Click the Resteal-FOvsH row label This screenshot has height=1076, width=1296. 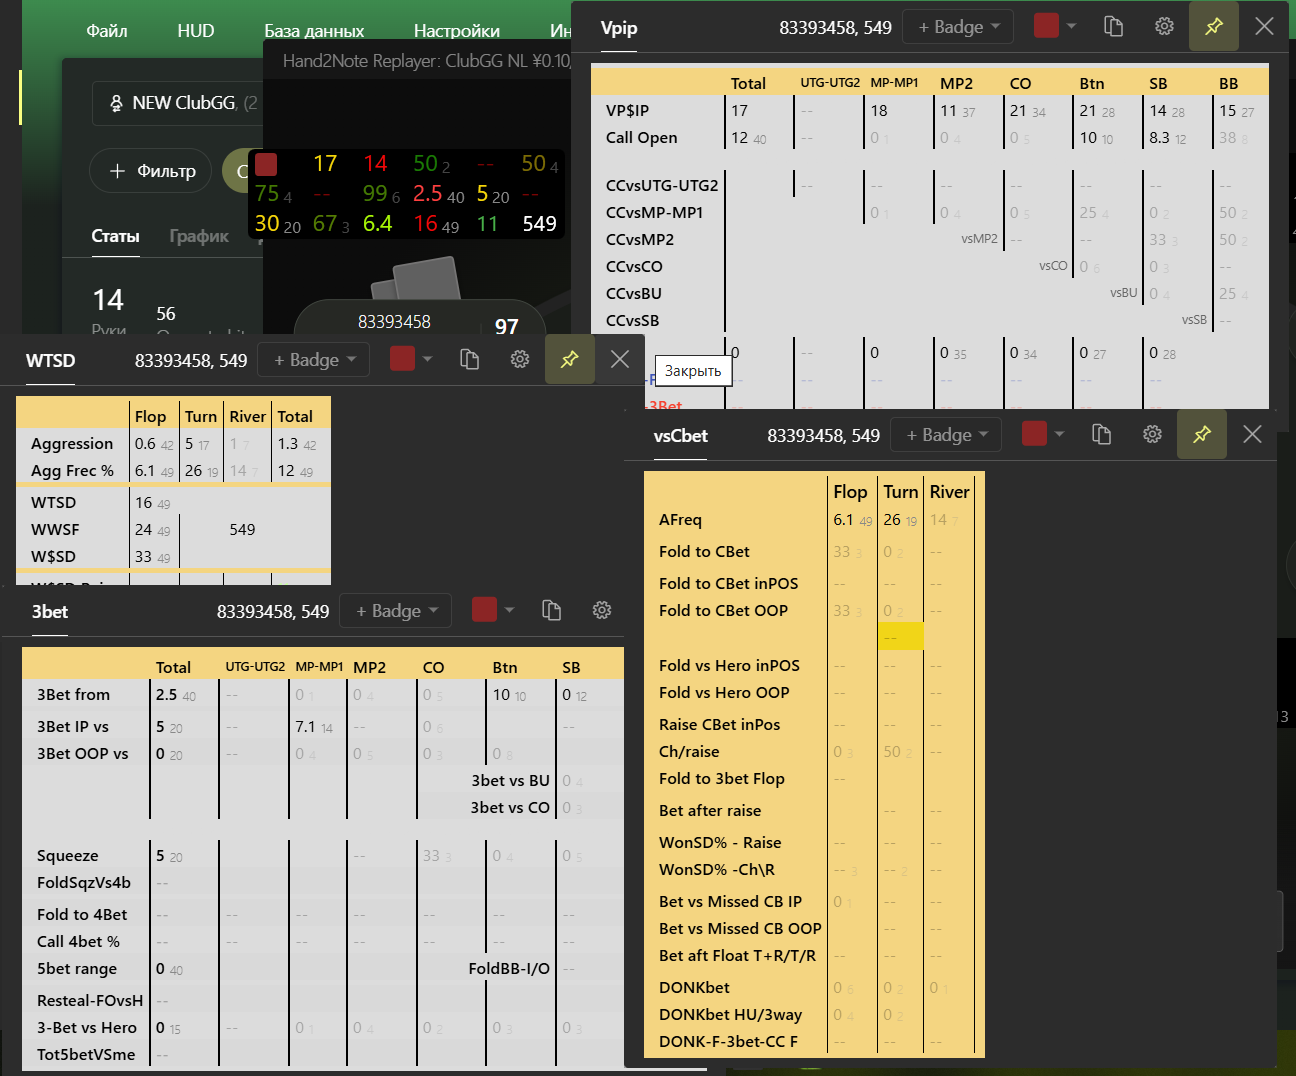pos(90,1001)
